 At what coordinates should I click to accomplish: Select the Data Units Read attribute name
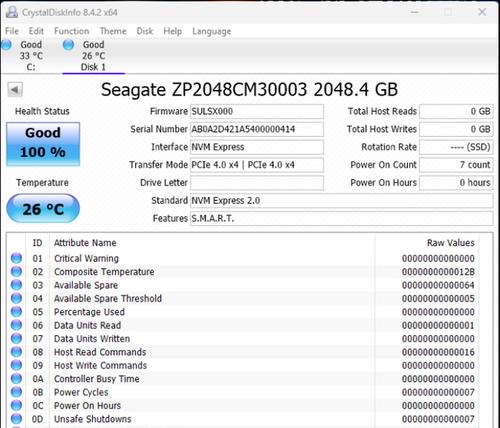[x=87, y=325]
